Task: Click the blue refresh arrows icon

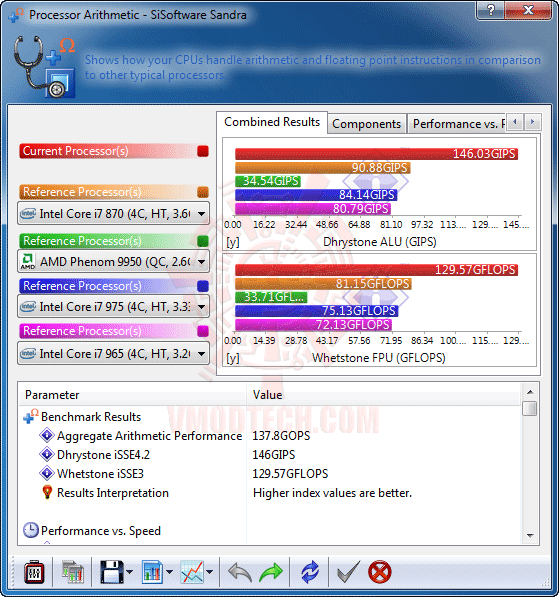Action: 310,572
